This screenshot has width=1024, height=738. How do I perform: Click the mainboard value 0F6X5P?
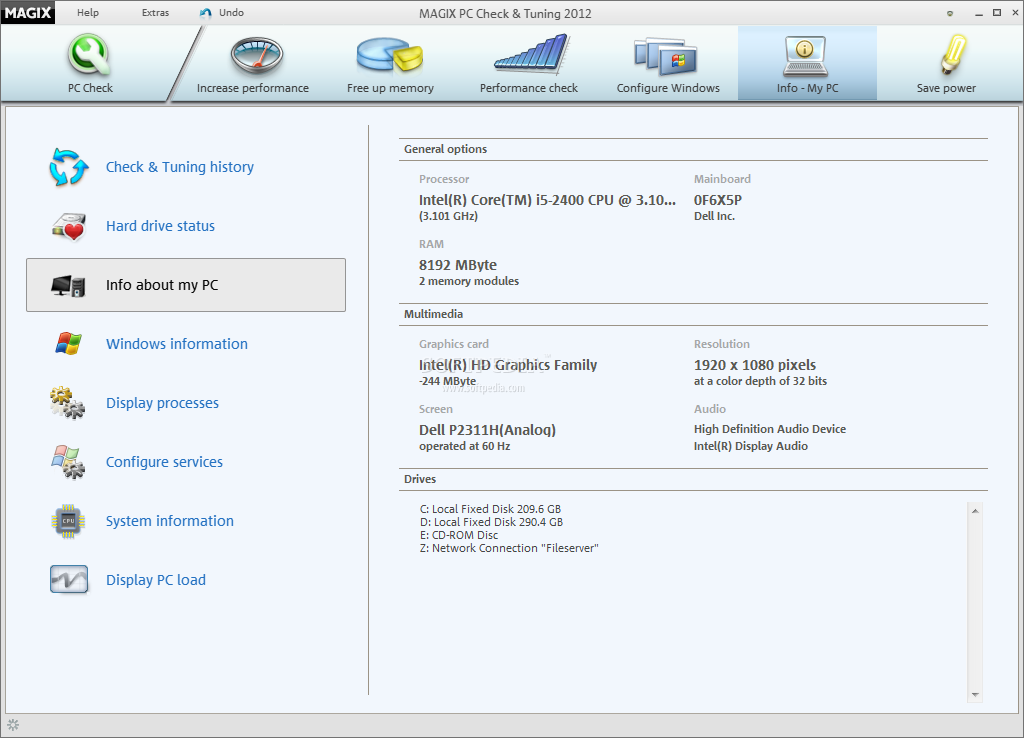pos(718,200)
